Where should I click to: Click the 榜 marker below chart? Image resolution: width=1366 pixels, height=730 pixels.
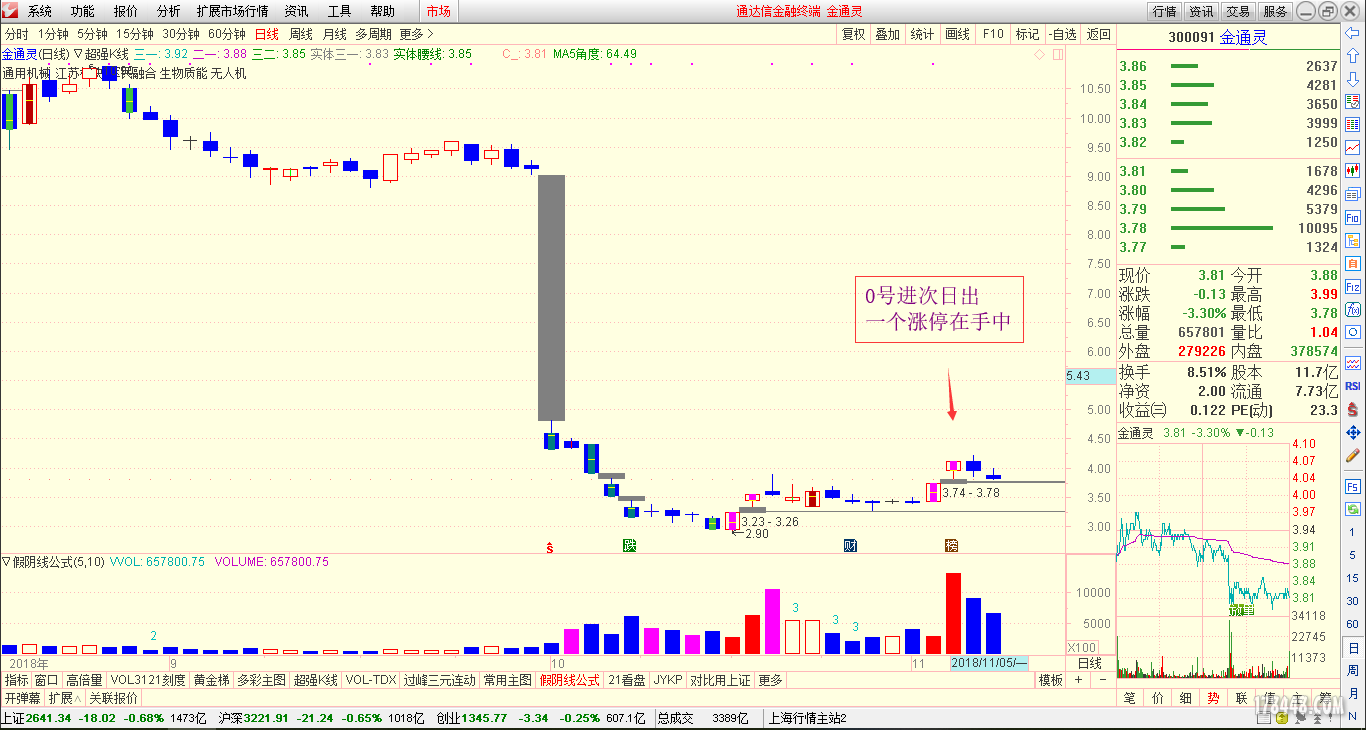(x=951, y=546)
